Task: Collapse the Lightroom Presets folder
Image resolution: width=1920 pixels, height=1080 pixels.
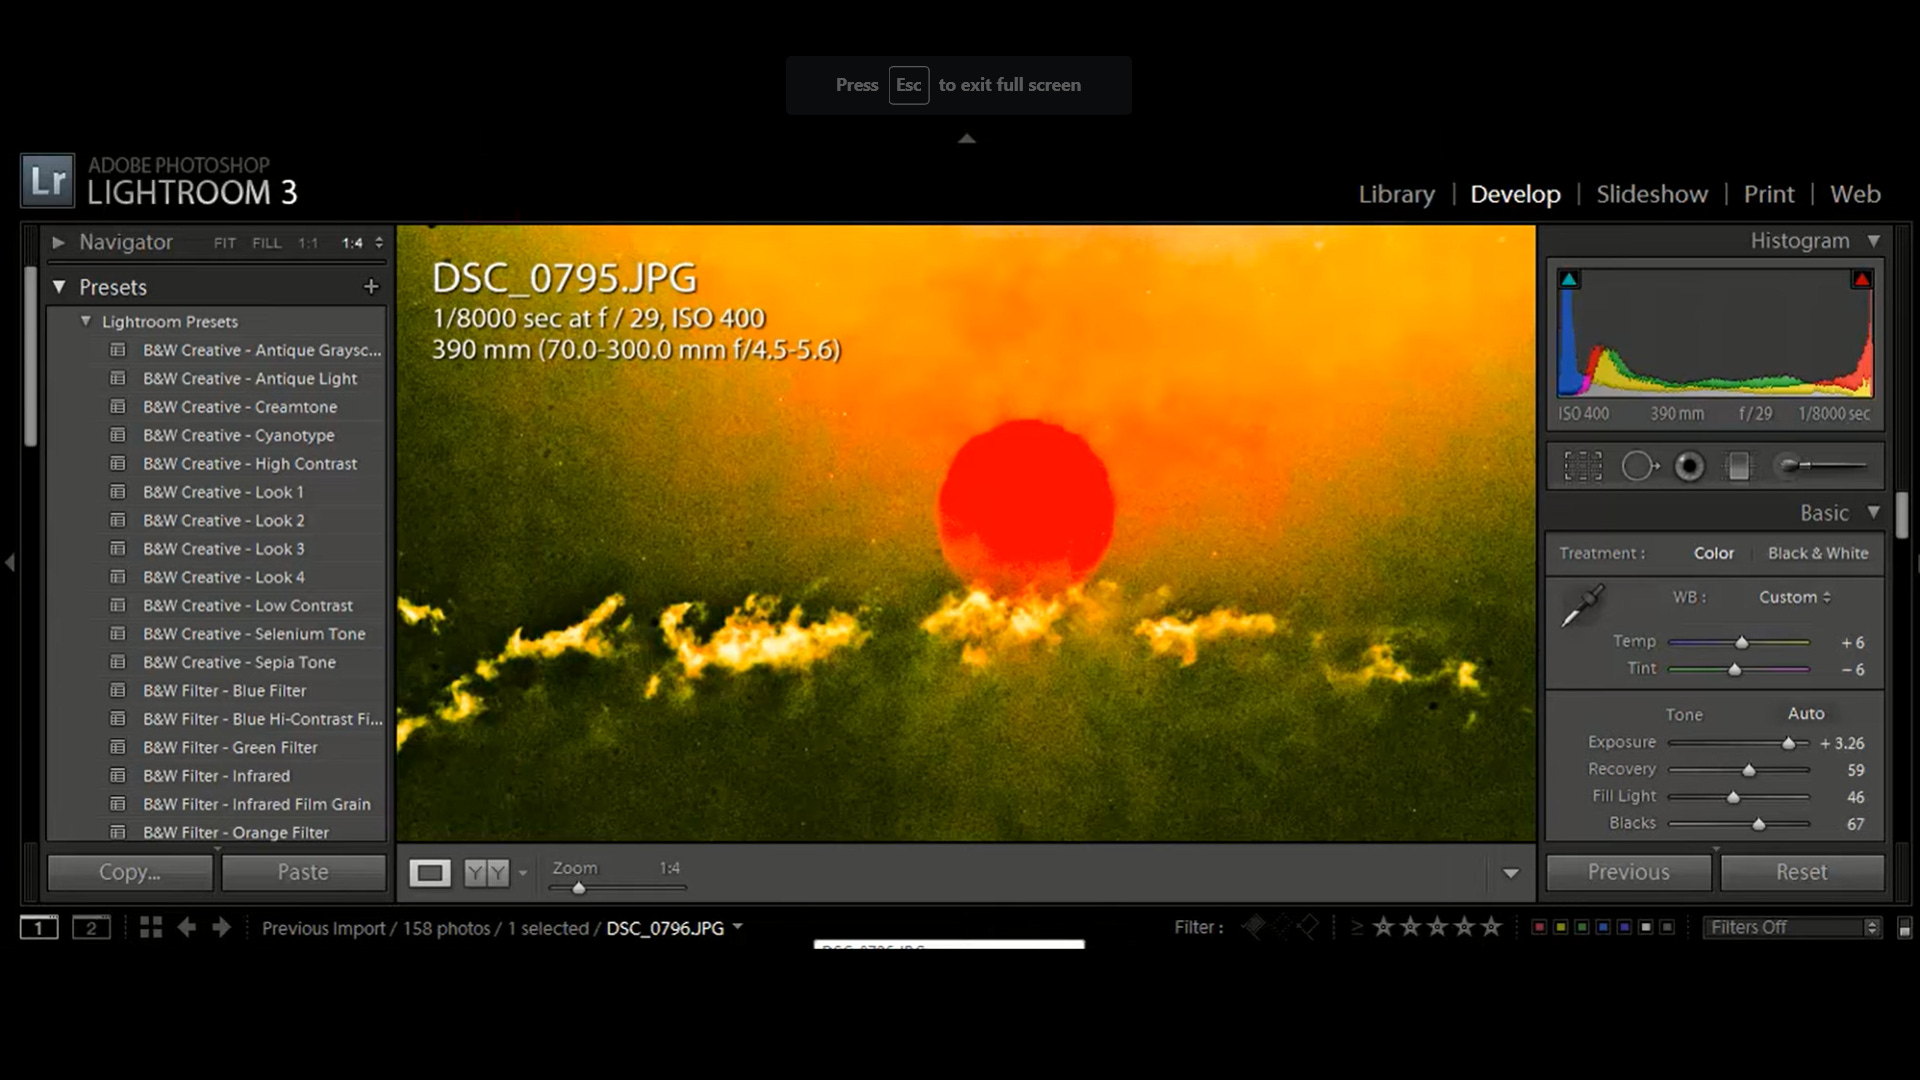Action: click(86, 321)
